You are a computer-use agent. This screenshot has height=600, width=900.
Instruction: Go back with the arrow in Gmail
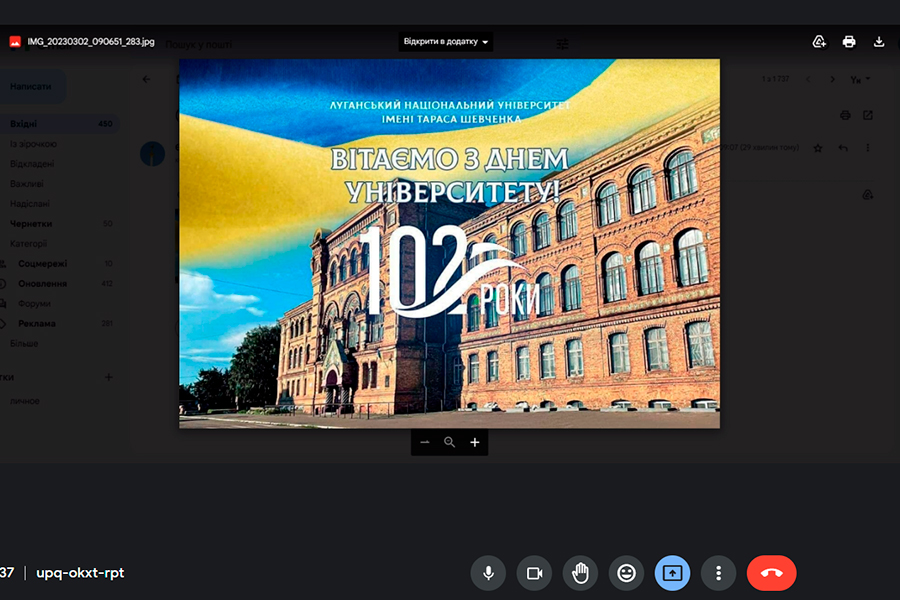click(146, 79)
